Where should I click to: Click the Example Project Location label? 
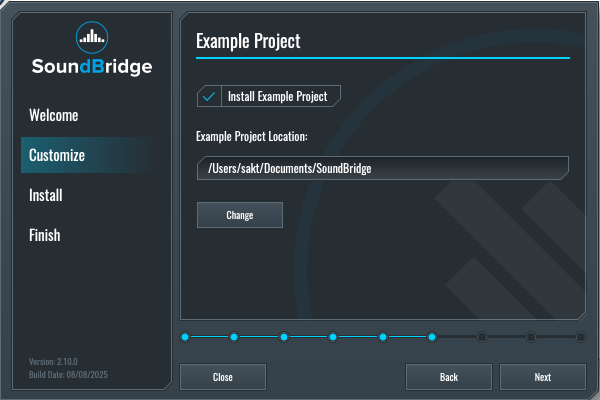click(252, 136)
